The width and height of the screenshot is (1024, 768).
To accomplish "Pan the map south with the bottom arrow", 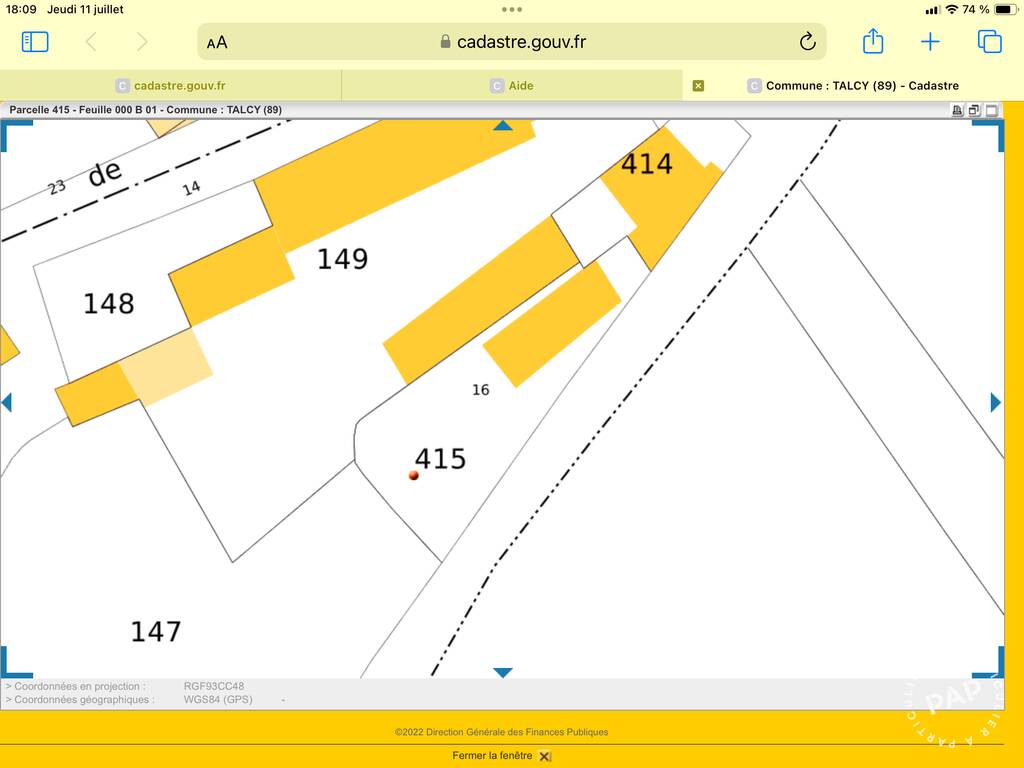I will click(x=502, y=673).
